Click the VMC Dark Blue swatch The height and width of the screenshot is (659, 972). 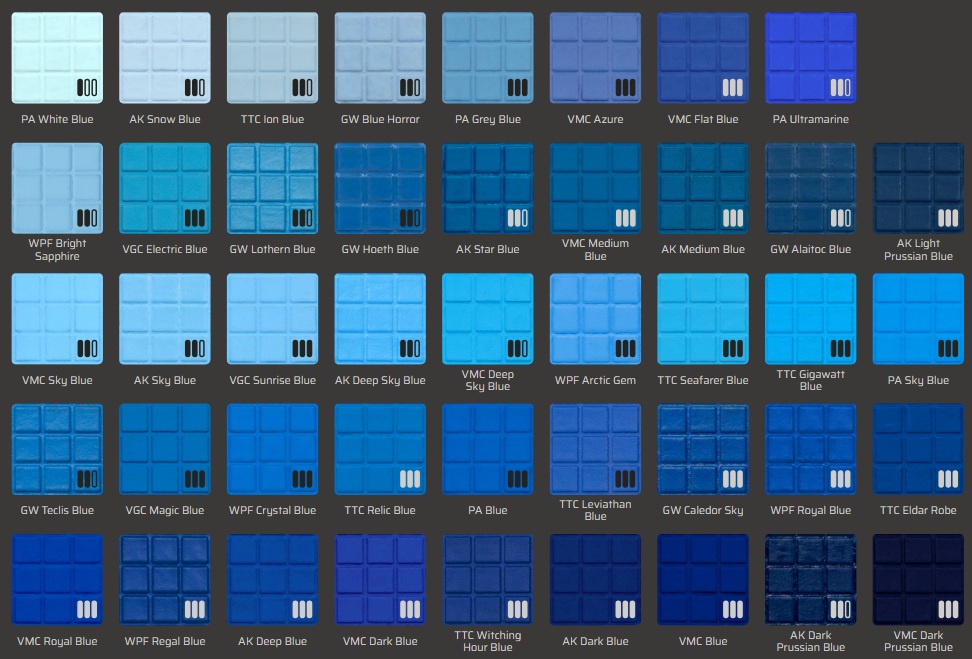(x=380, y=580)
